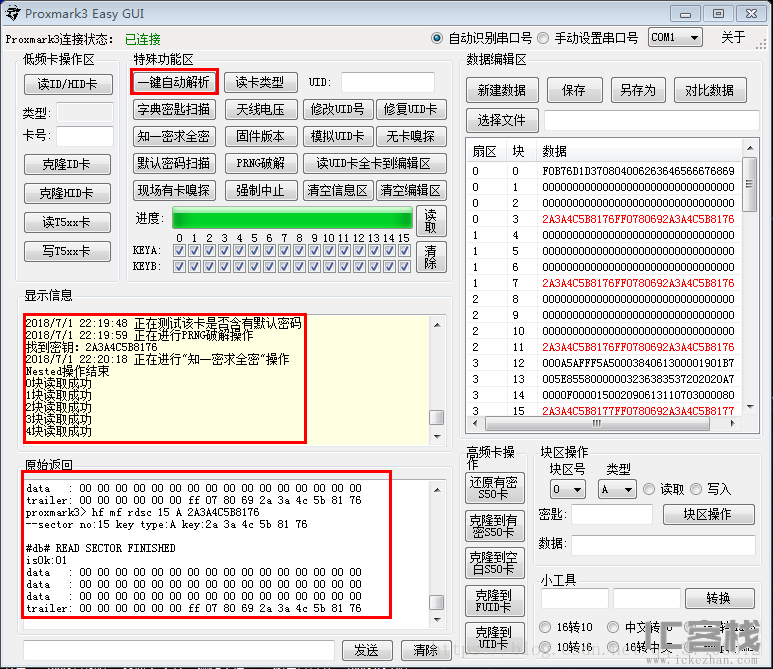
Task: Click the 一键自动解析 button
Action: click(174, 82)
